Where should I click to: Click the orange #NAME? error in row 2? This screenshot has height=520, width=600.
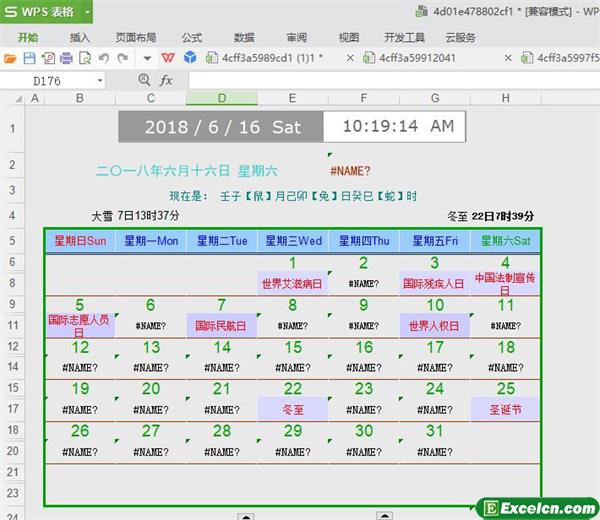click(x=350, y=171)
